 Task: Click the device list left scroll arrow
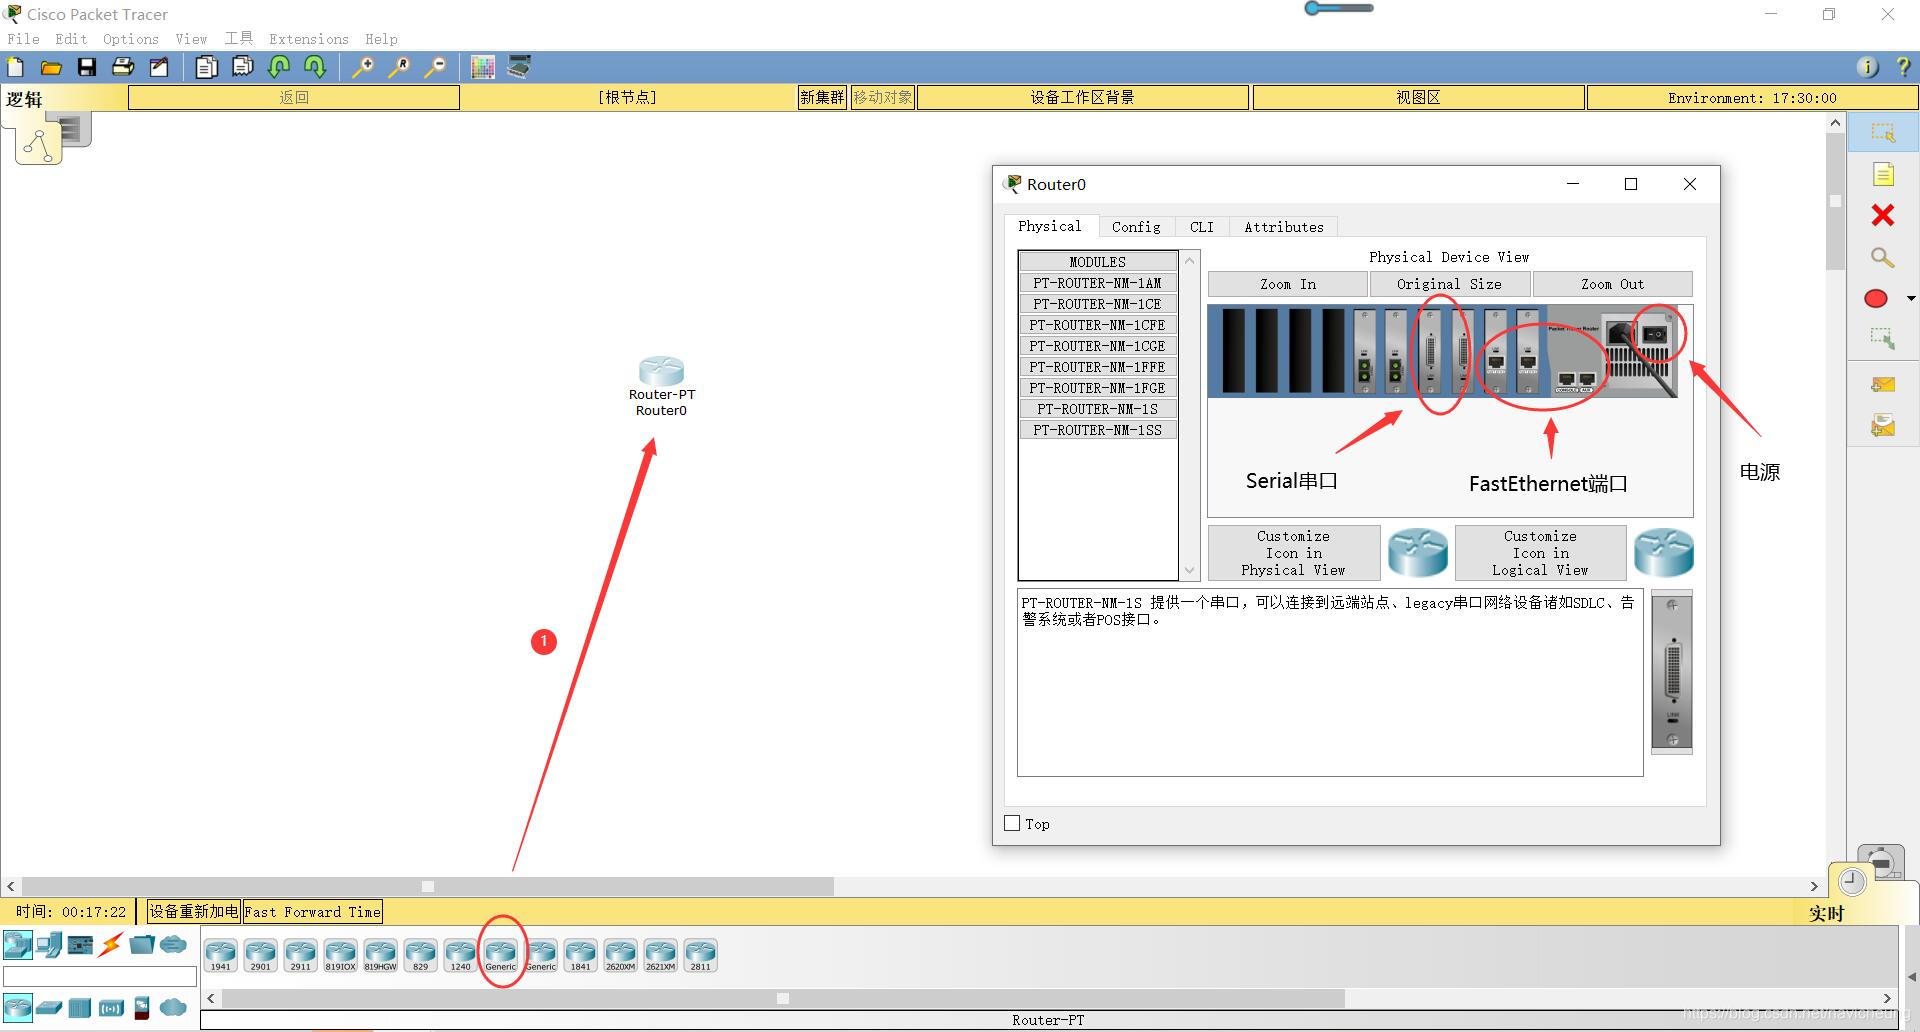pyautogui.click(x=211, y=998)
